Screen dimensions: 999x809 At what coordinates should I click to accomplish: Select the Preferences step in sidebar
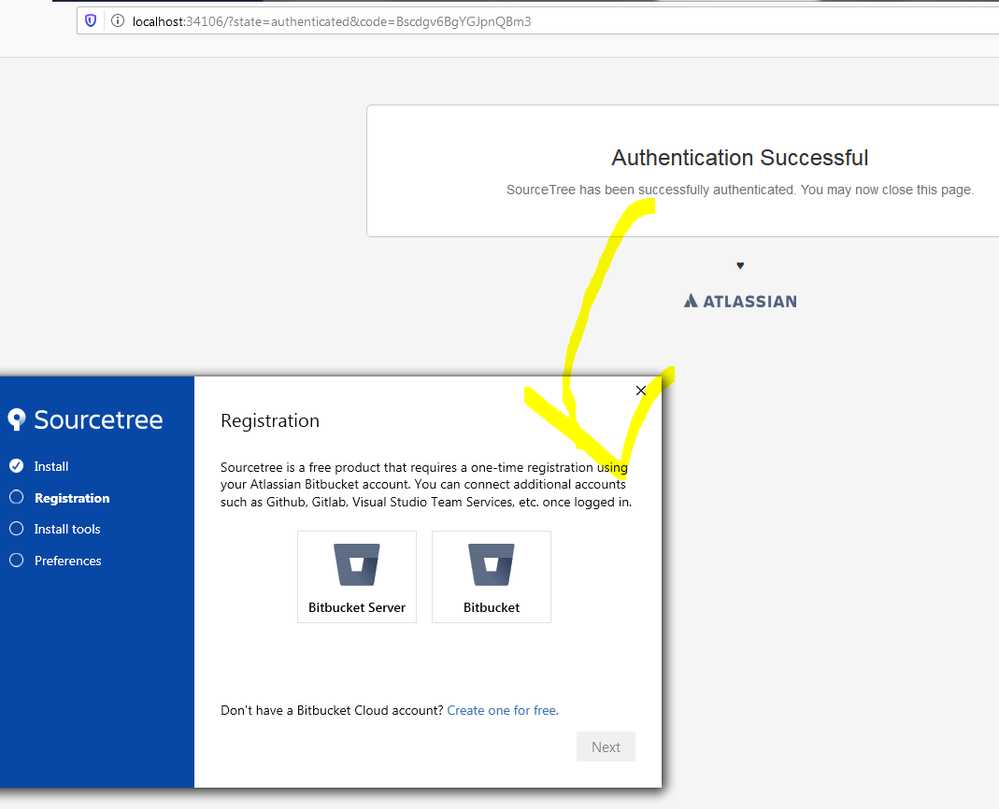pyautogui.click(x=68, y=561)
